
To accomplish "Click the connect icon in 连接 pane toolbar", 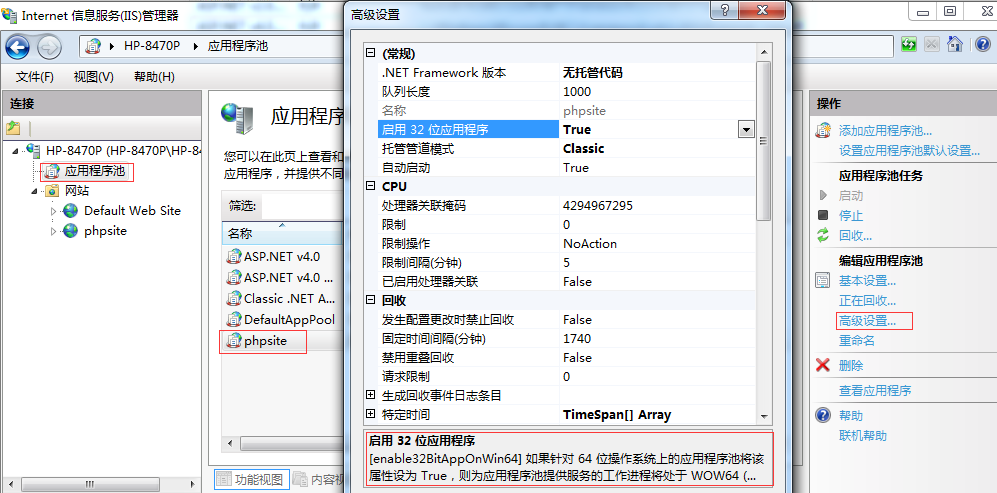I will 13,128.
